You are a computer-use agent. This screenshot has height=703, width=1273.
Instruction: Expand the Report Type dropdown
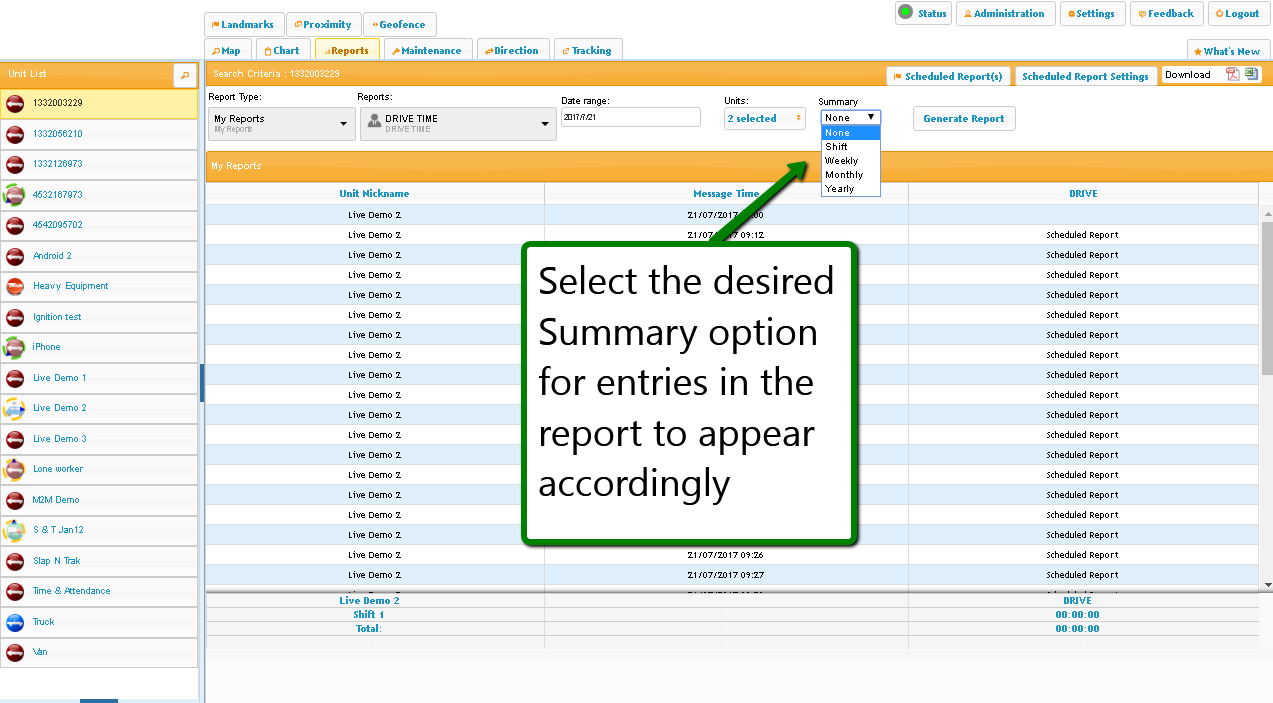[281, 123]
